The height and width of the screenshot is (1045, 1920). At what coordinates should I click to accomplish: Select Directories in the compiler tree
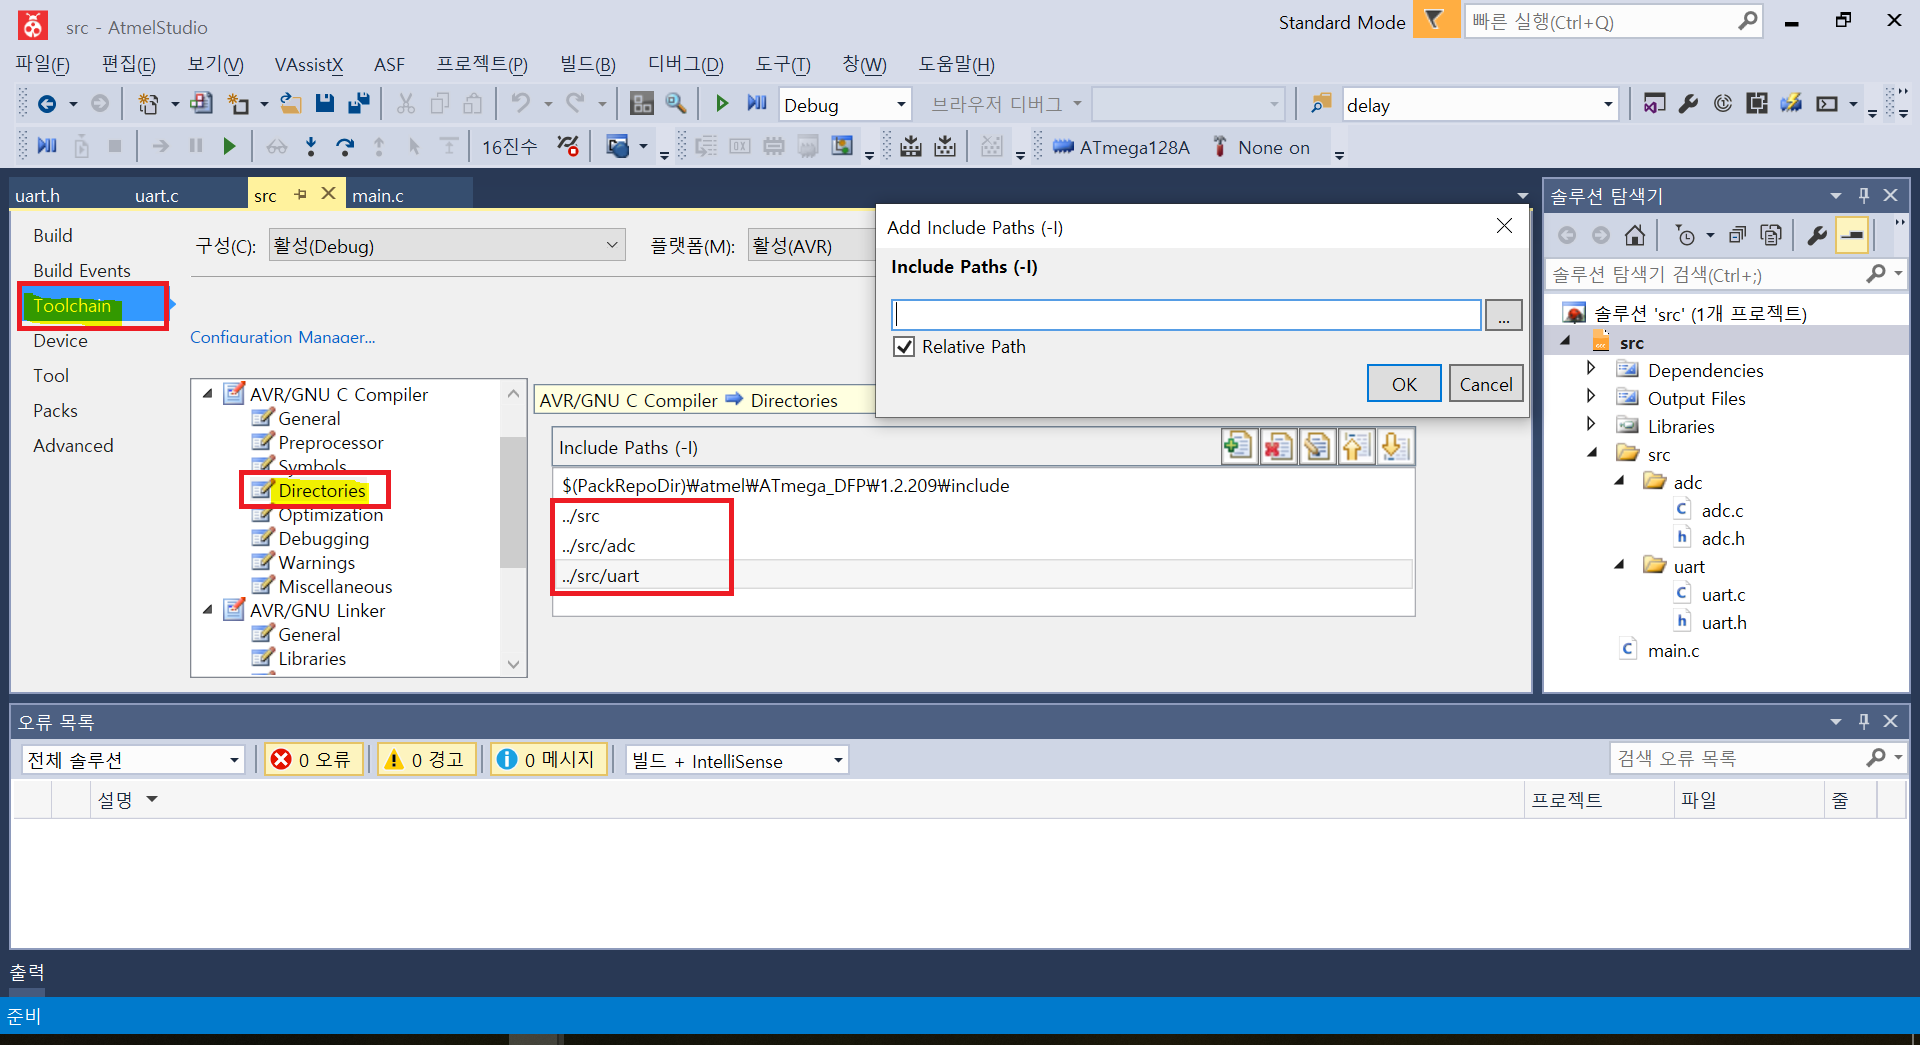[x=322, y=490]
